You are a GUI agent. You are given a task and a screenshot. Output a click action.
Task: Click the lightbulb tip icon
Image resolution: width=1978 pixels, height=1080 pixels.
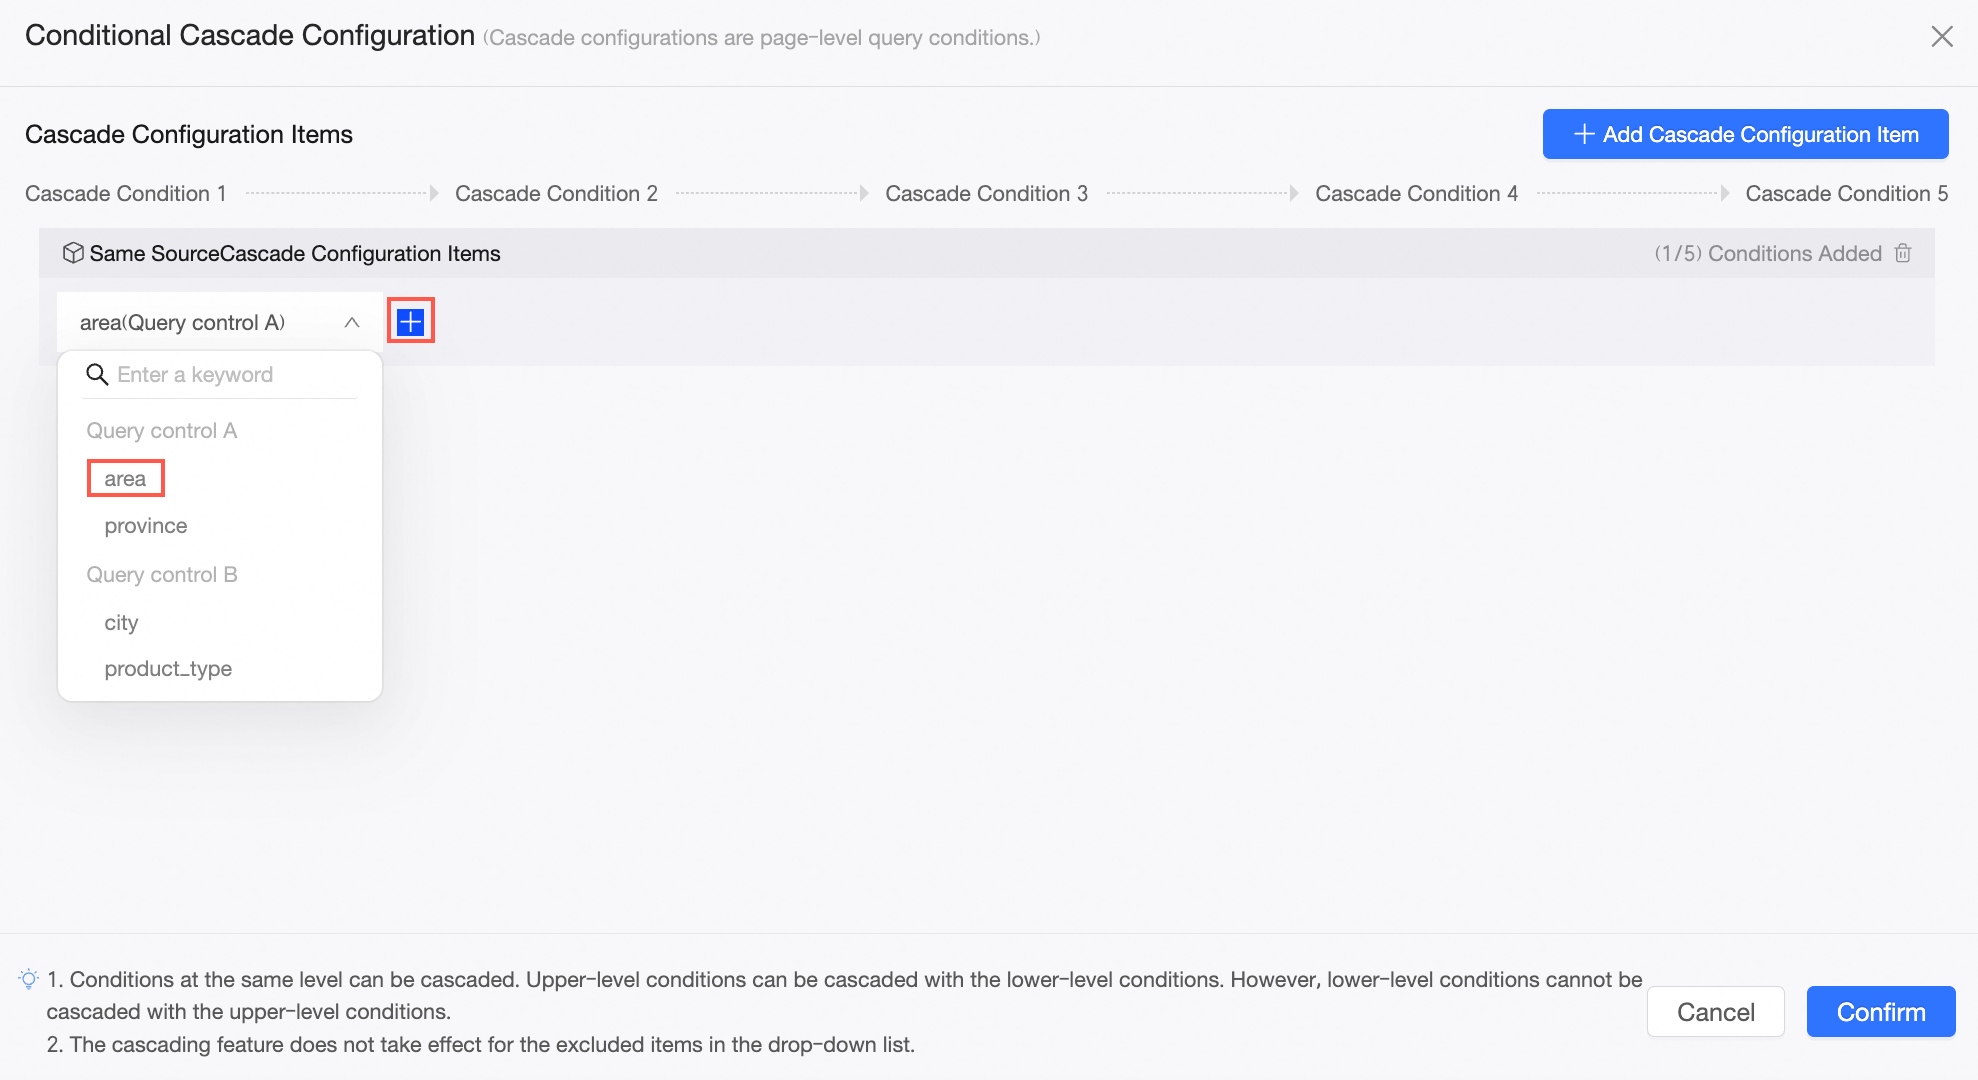click(29, 979)
